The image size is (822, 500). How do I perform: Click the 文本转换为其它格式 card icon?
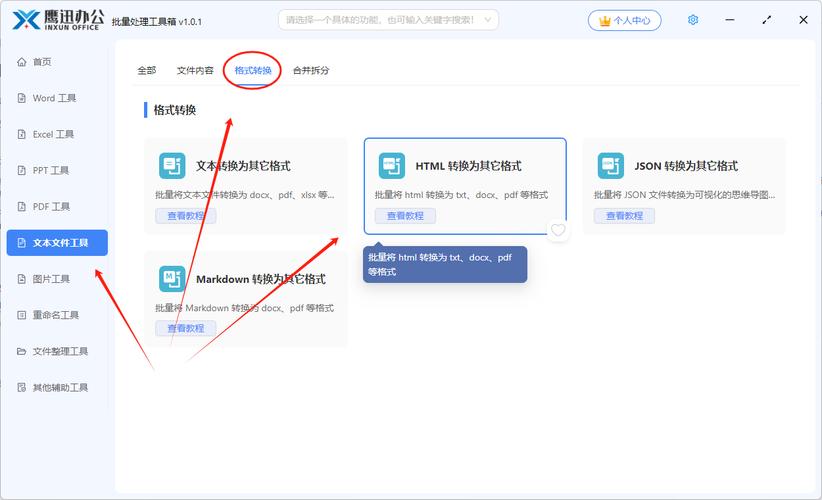click(x=172, y=166)
